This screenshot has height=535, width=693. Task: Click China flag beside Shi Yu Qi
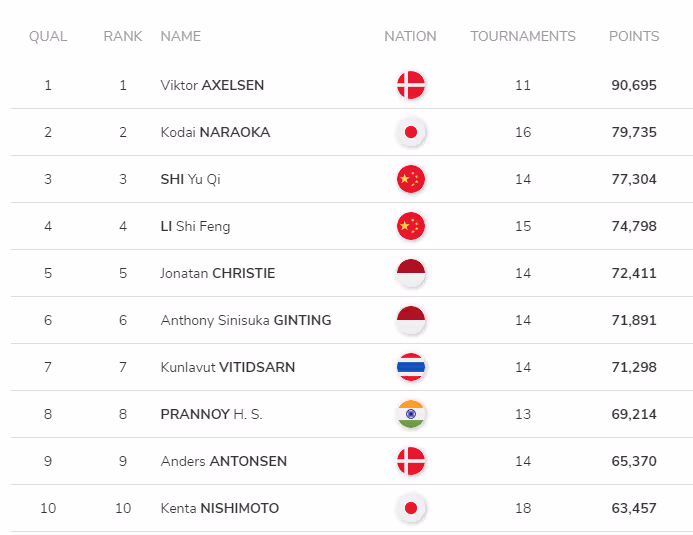[411, 179]
